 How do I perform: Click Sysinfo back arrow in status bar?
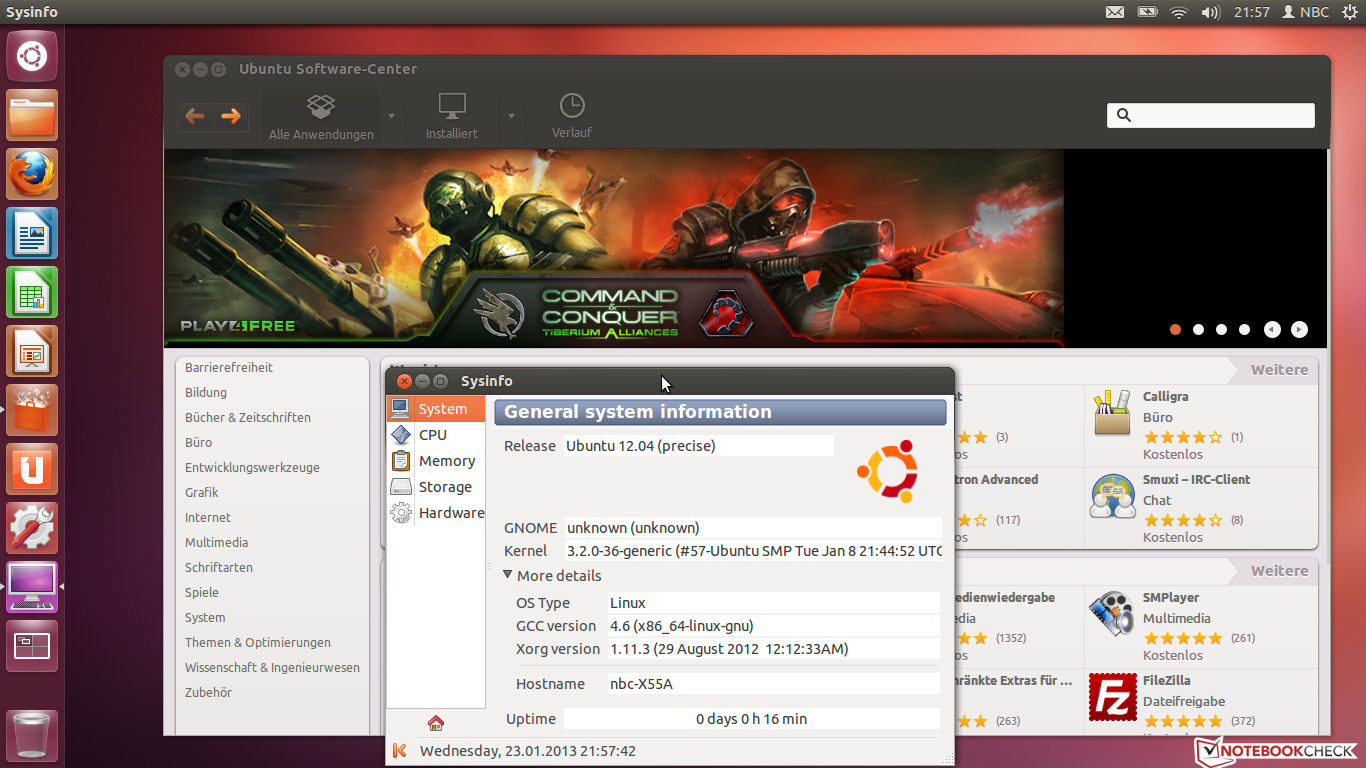pos(400,751)
